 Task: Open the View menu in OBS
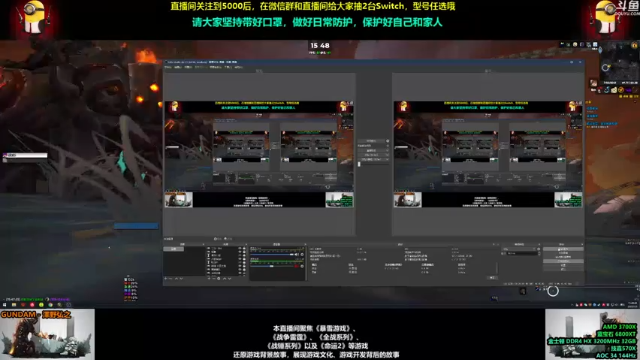click(x=188, y=67)
